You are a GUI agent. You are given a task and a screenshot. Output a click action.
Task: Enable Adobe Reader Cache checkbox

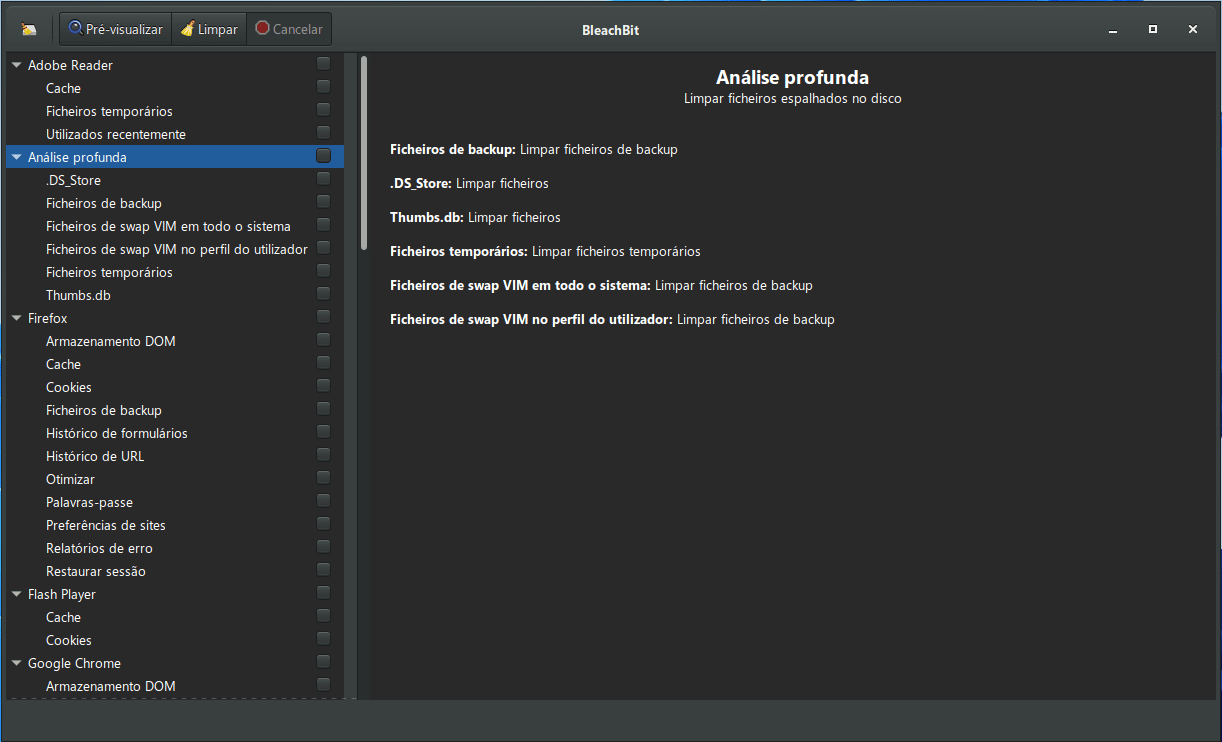coord(323,87)
